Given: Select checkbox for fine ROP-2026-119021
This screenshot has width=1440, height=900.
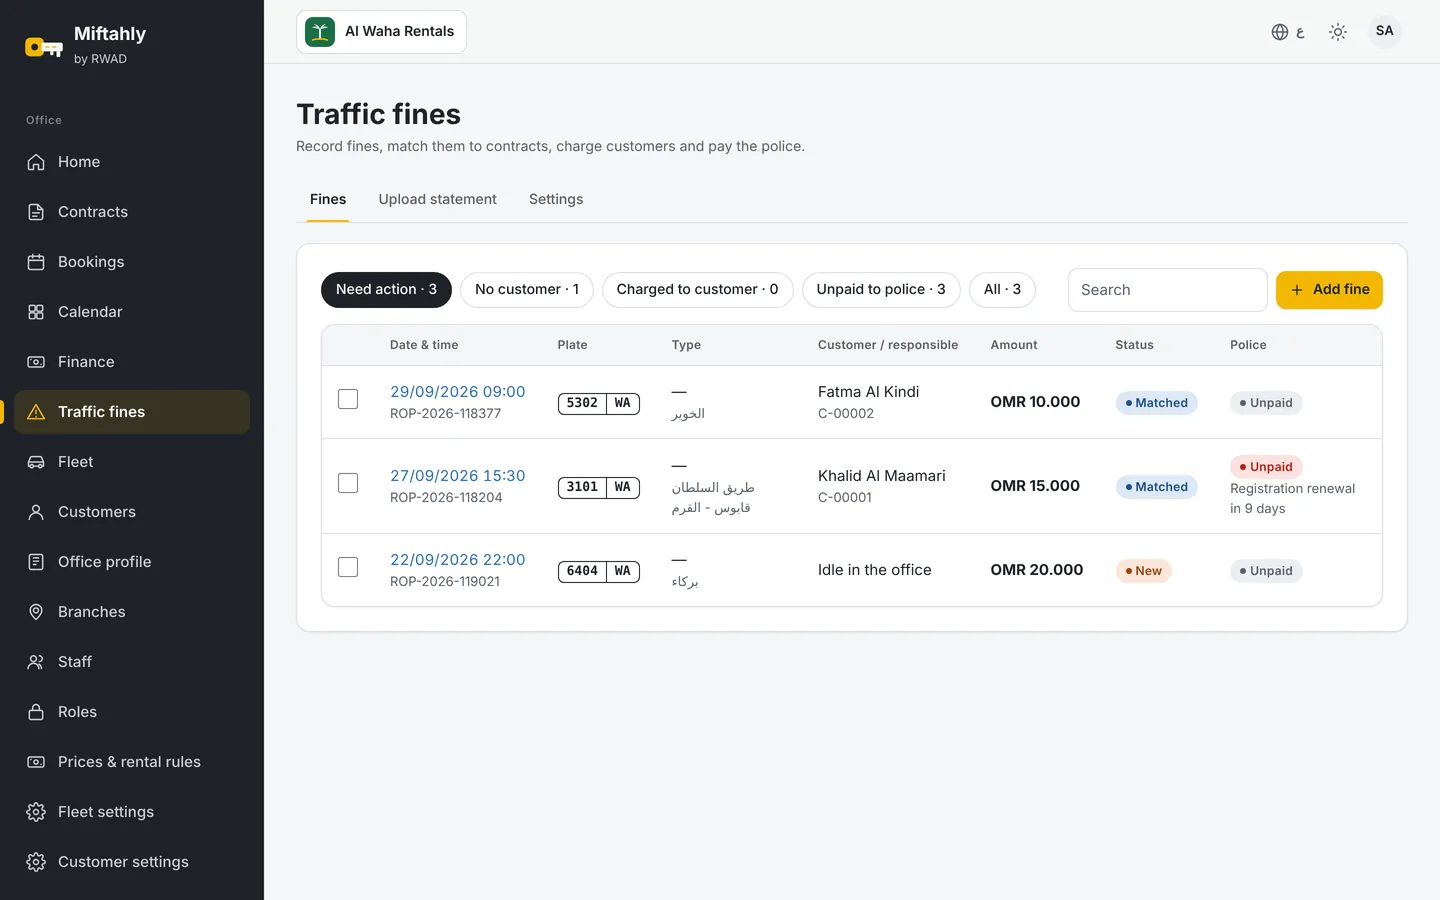Looking at the screenshot, I should [348, 567].
